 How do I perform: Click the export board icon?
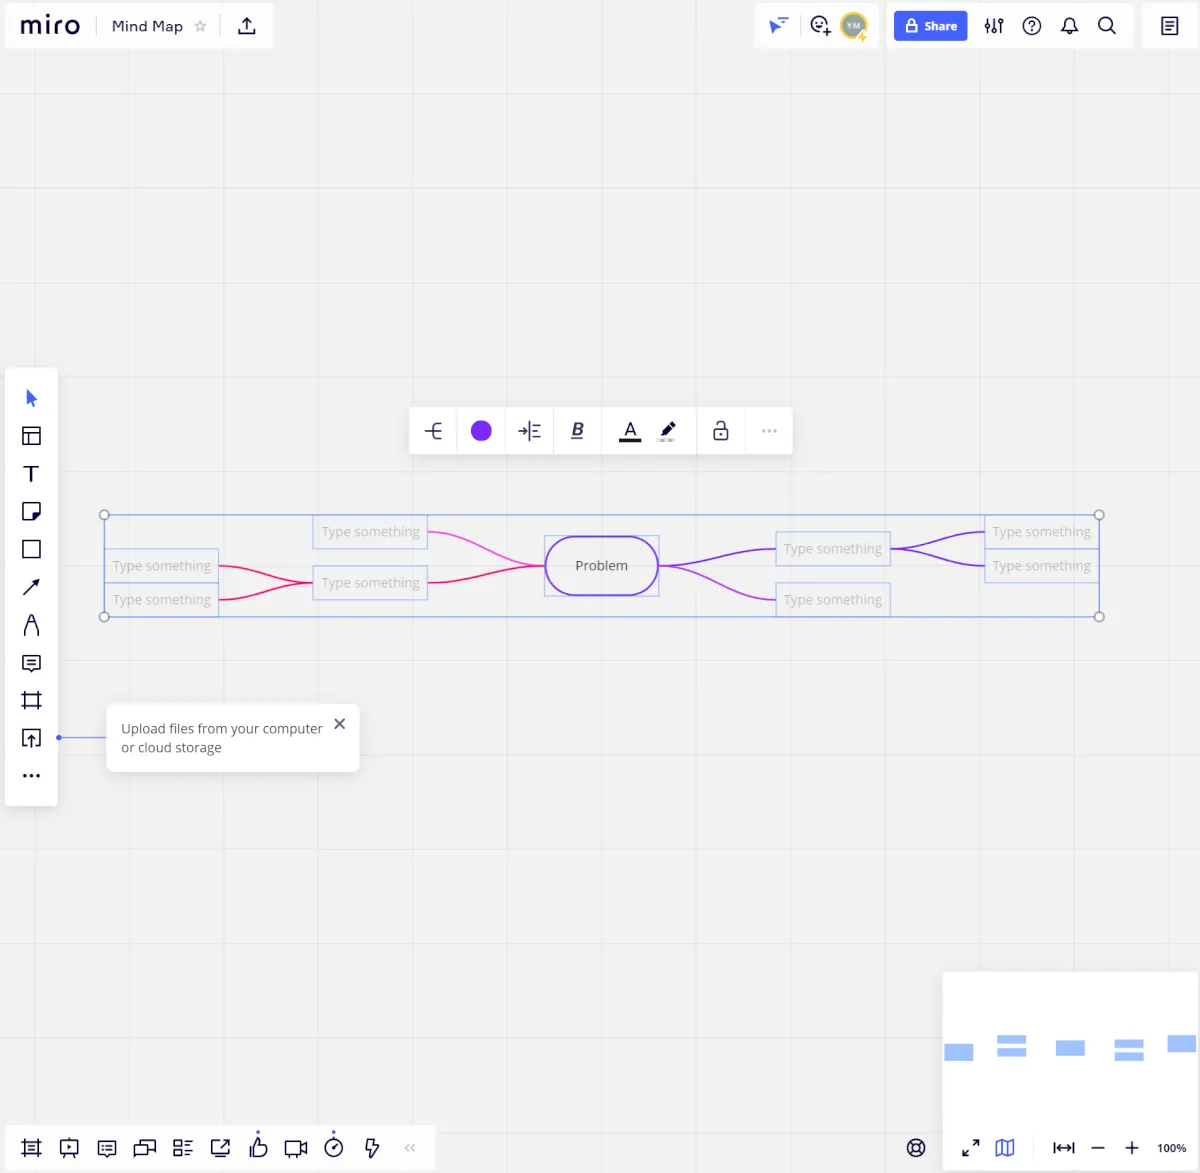tap(247, 26)
